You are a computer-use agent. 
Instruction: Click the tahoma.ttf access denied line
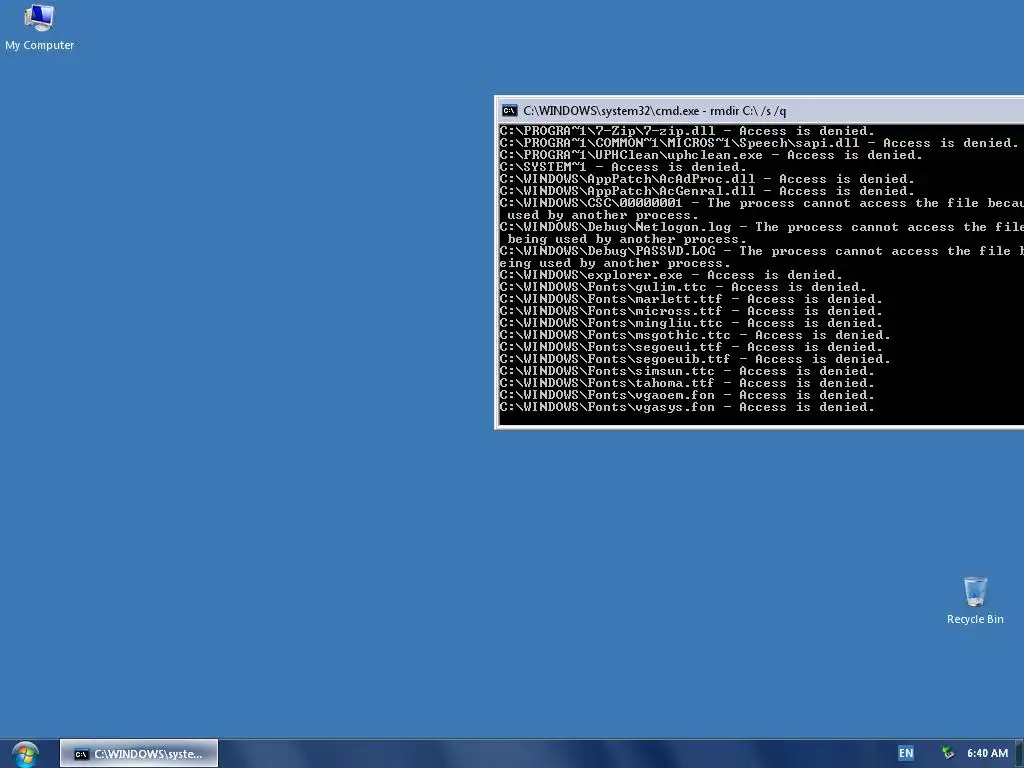686,383
